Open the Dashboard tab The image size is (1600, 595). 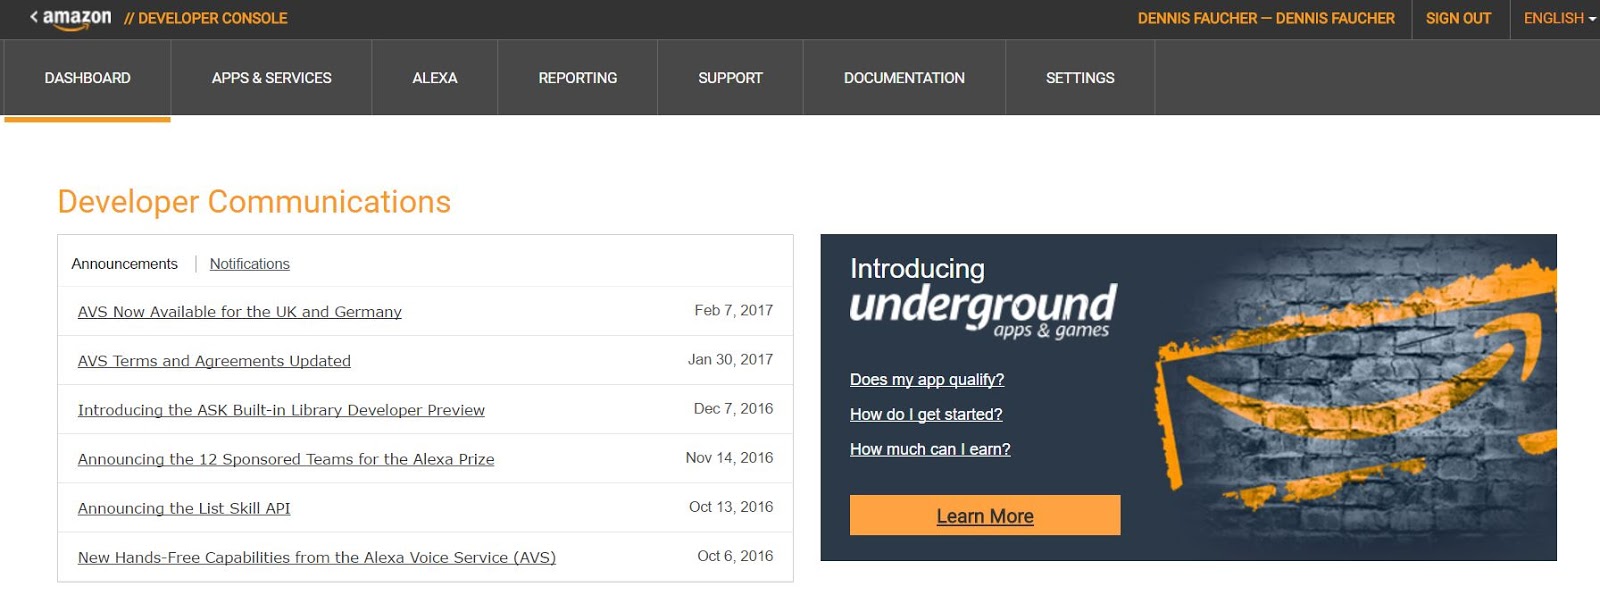(87, 78)
